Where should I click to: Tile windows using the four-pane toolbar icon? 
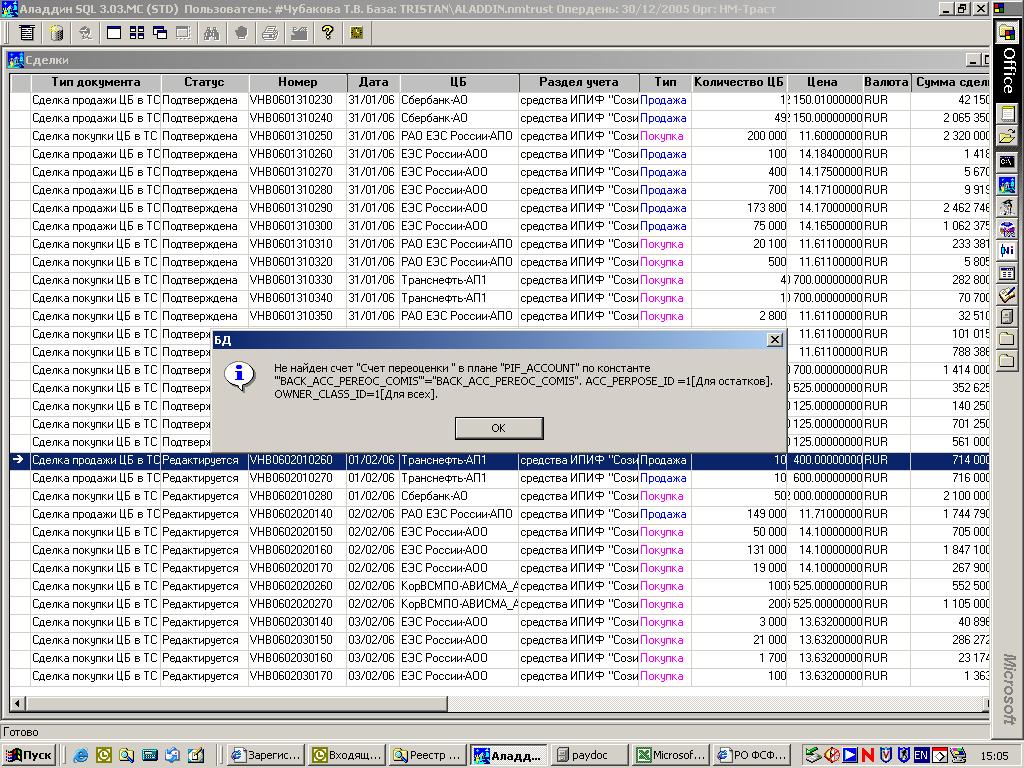point(137,33)
